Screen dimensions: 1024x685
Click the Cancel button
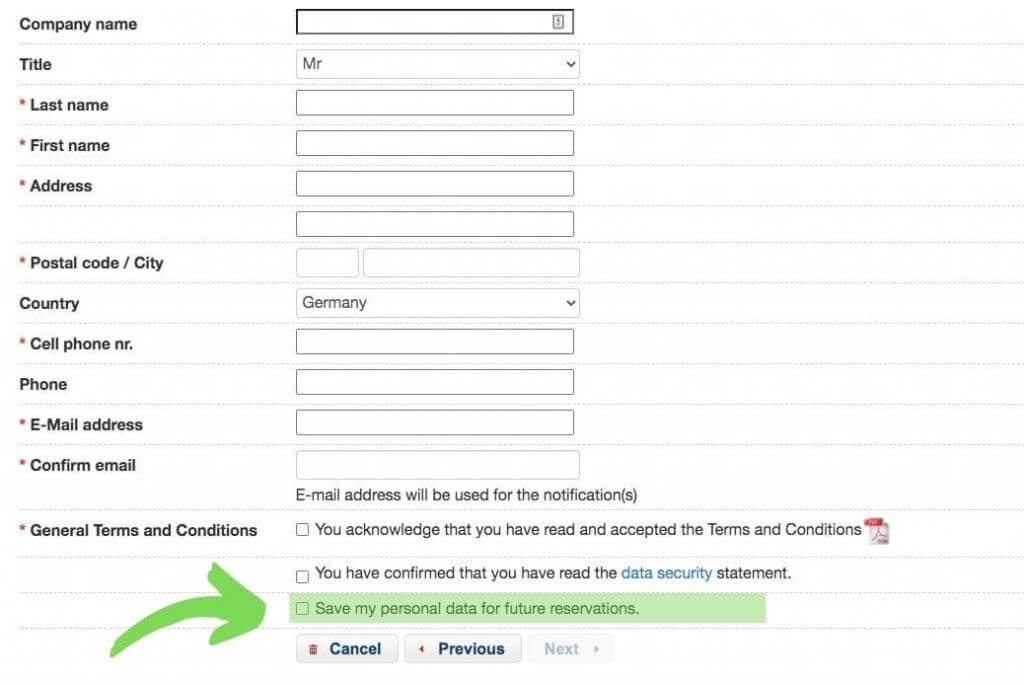pyautogui.click(x=347, y=649)
